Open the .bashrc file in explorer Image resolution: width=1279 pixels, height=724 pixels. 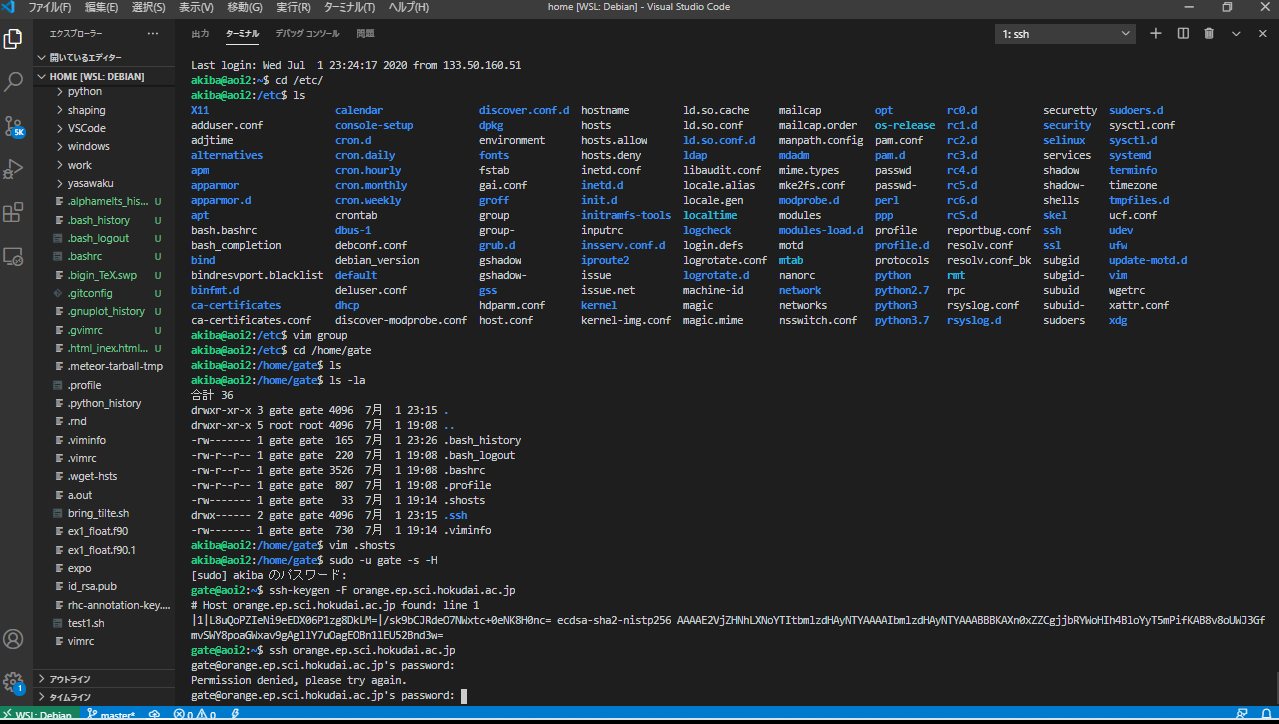[85, 257]
